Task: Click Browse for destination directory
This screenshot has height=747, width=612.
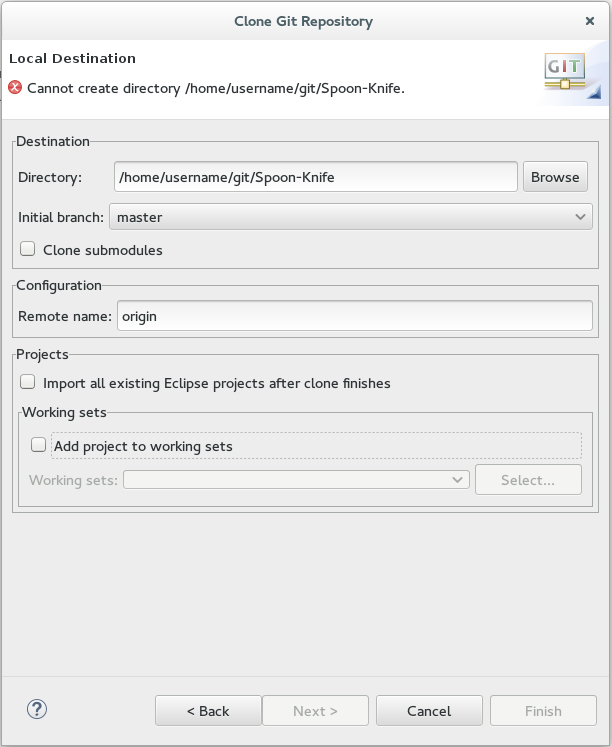Action: 555,177
